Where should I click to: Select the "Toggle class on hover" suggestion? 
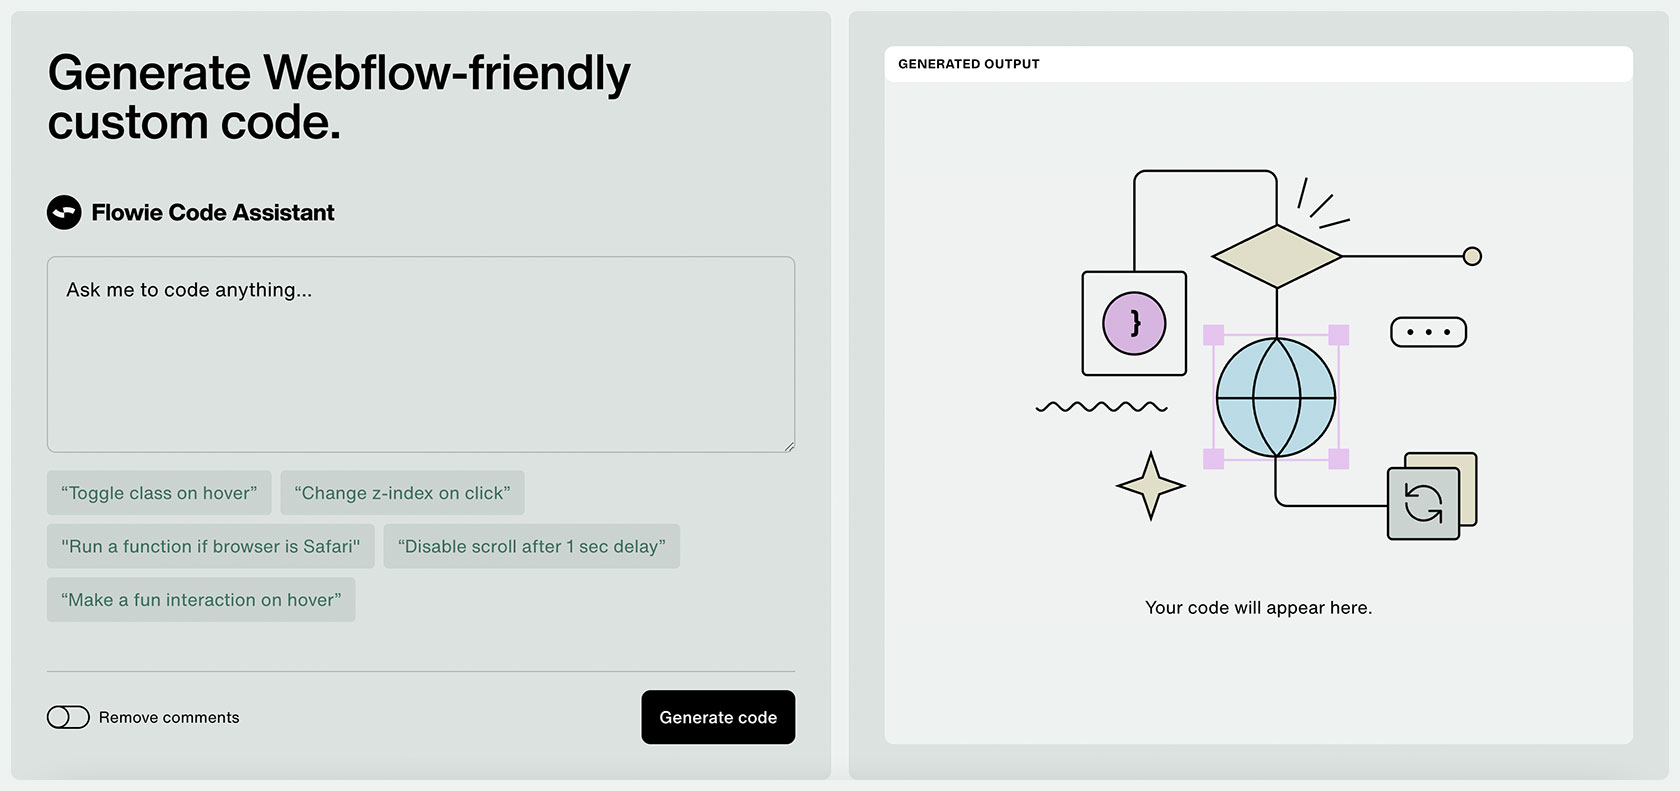tap(159, 493)
